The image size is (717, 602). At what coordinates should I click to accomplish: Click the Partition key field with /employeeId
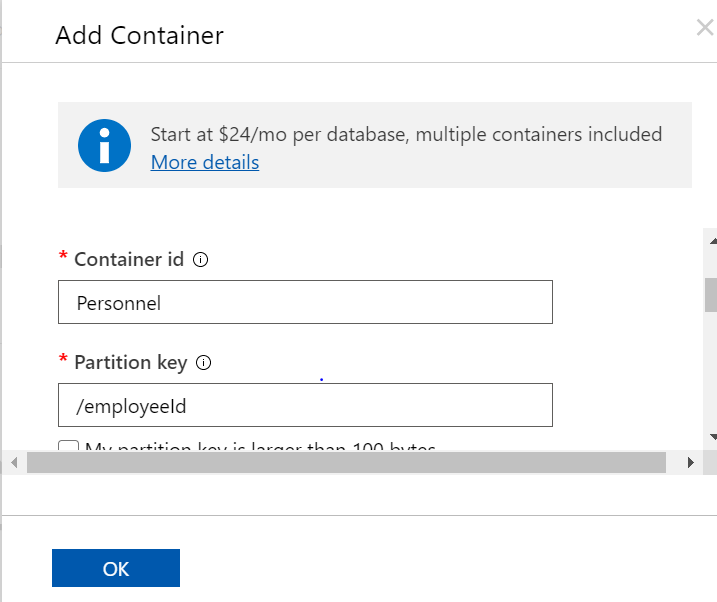pos(305,405)
